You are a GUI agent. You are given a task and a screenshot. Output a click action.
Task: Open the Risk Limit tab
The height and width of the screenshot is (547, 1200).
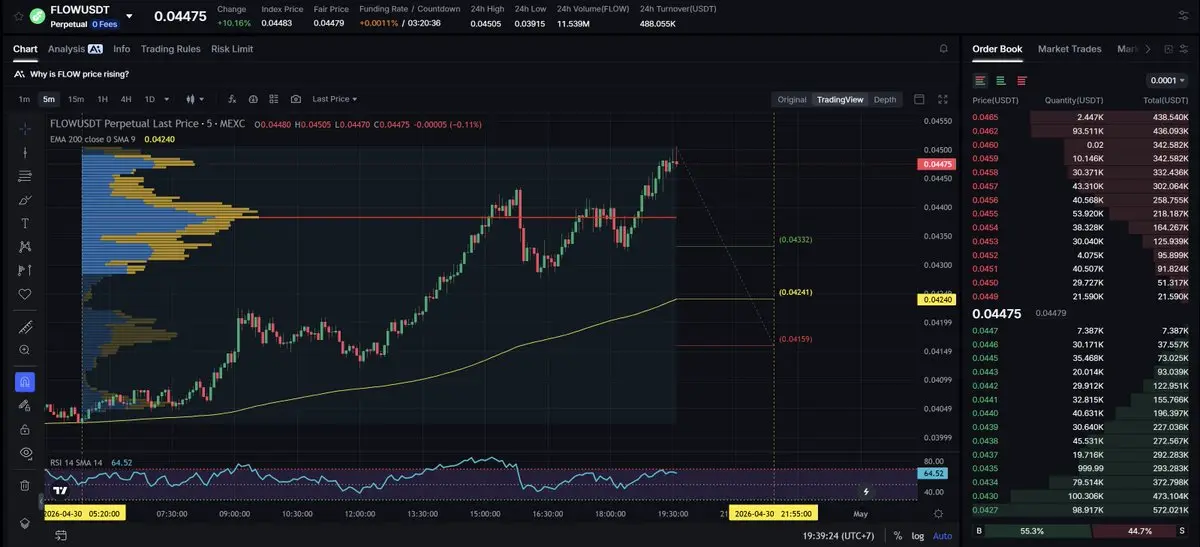point(232,49)
